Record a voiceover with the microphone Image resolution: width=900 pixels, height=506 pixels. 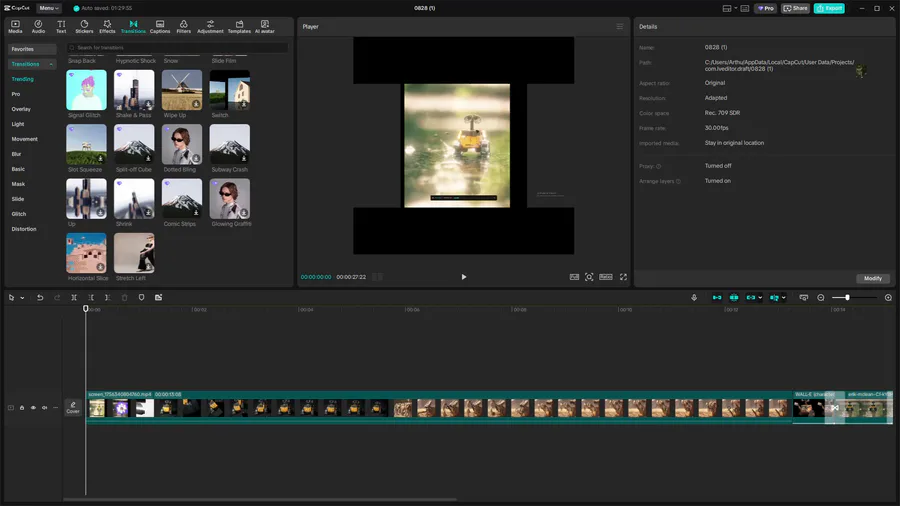(694, 297)
